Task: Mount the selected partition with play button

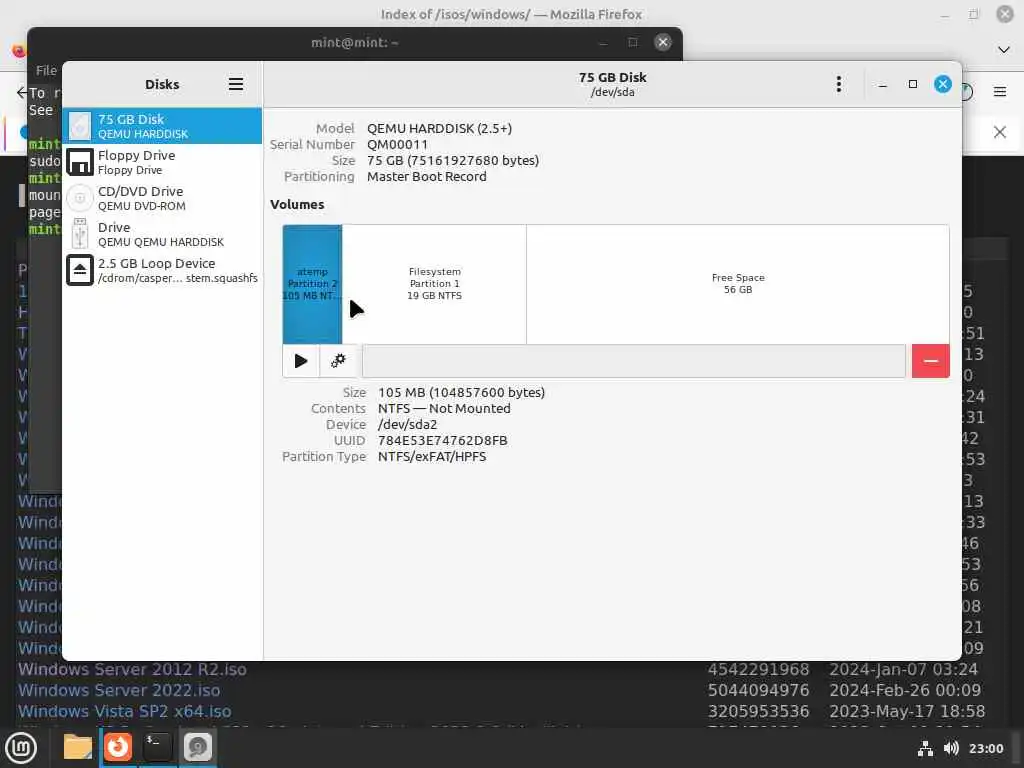Action: 301,360
